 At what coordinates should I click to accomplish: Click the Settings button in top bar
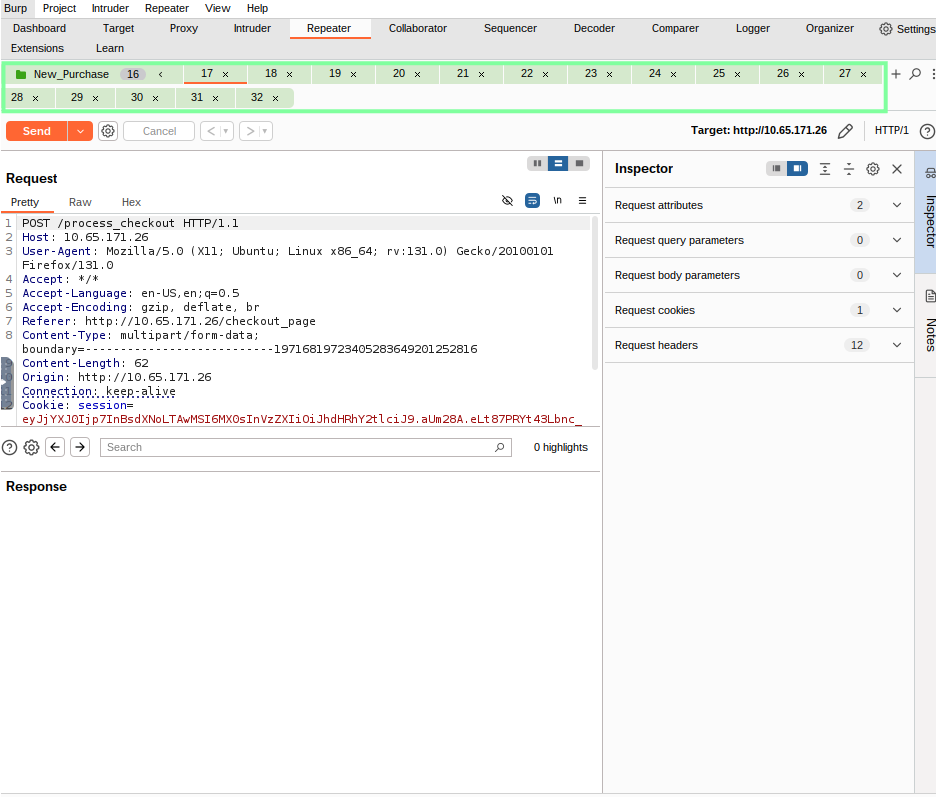906,29
